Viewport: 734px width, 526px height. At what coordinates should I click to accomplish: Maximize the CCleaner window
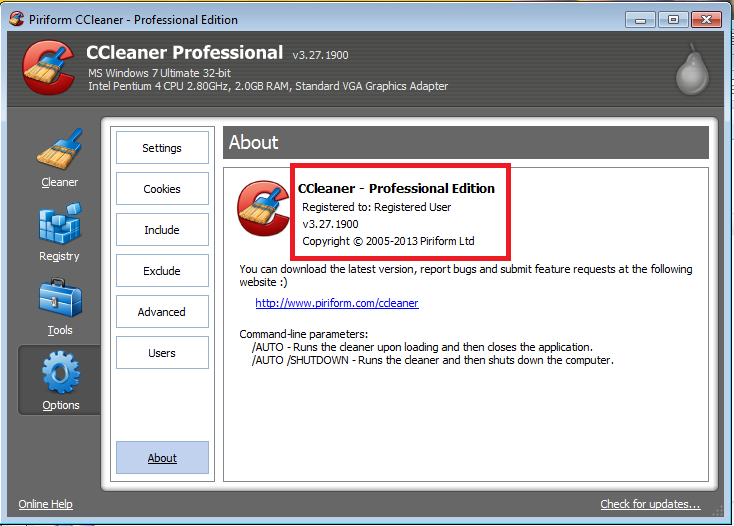[673, 20]
